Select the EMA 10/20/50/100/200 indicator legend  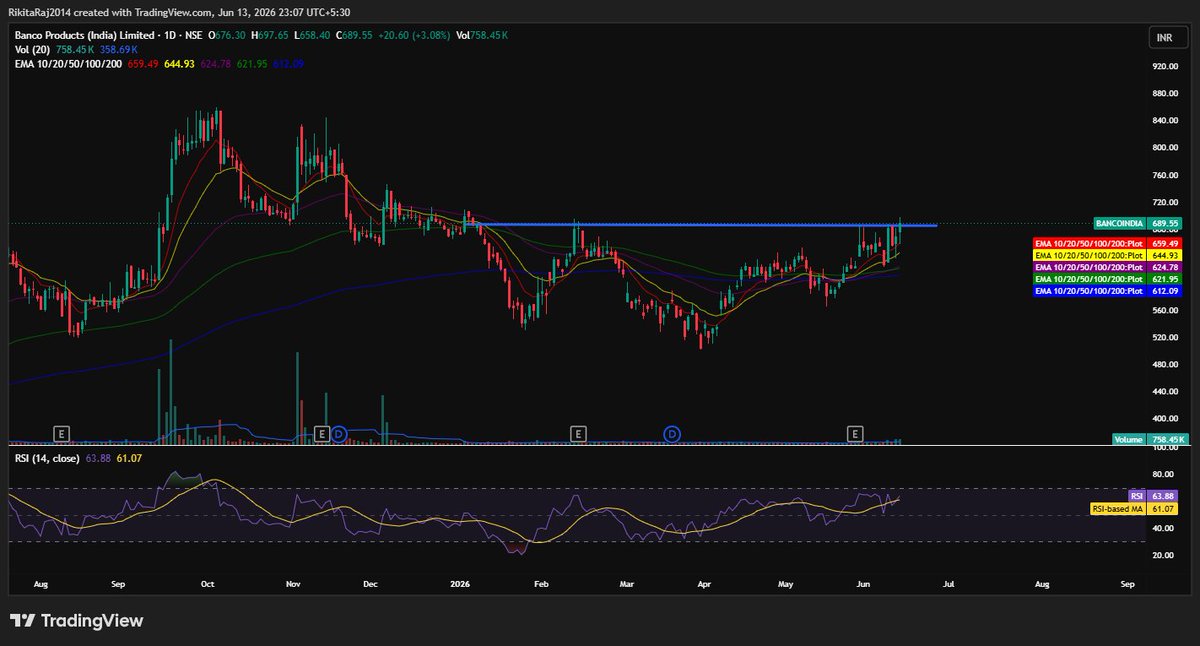click(x=68, y=63)
